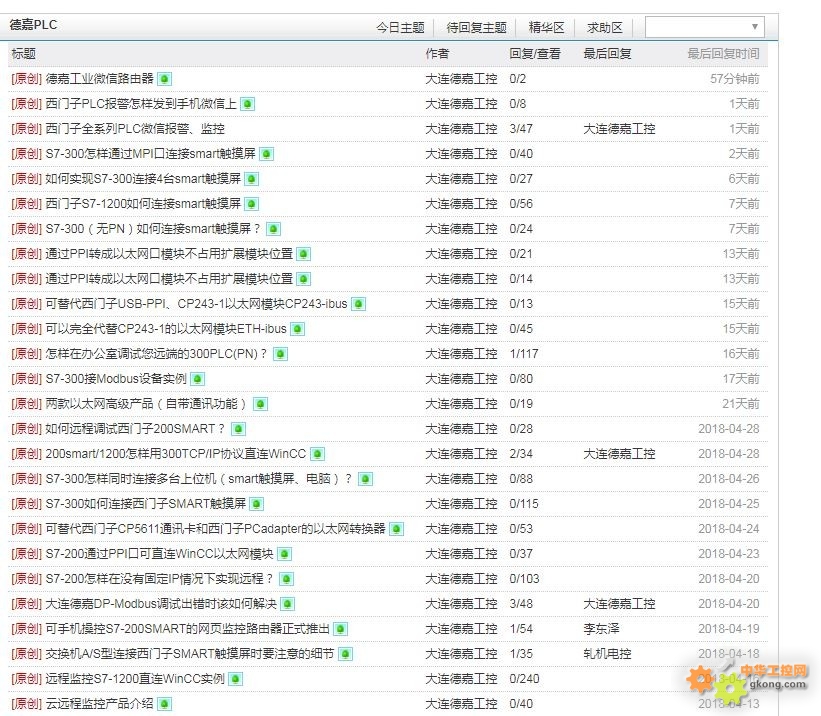Open the thread "德嘉工业微信路由器"
The width and height of the screenshot is (821, 716).
(x=99, y=79)
